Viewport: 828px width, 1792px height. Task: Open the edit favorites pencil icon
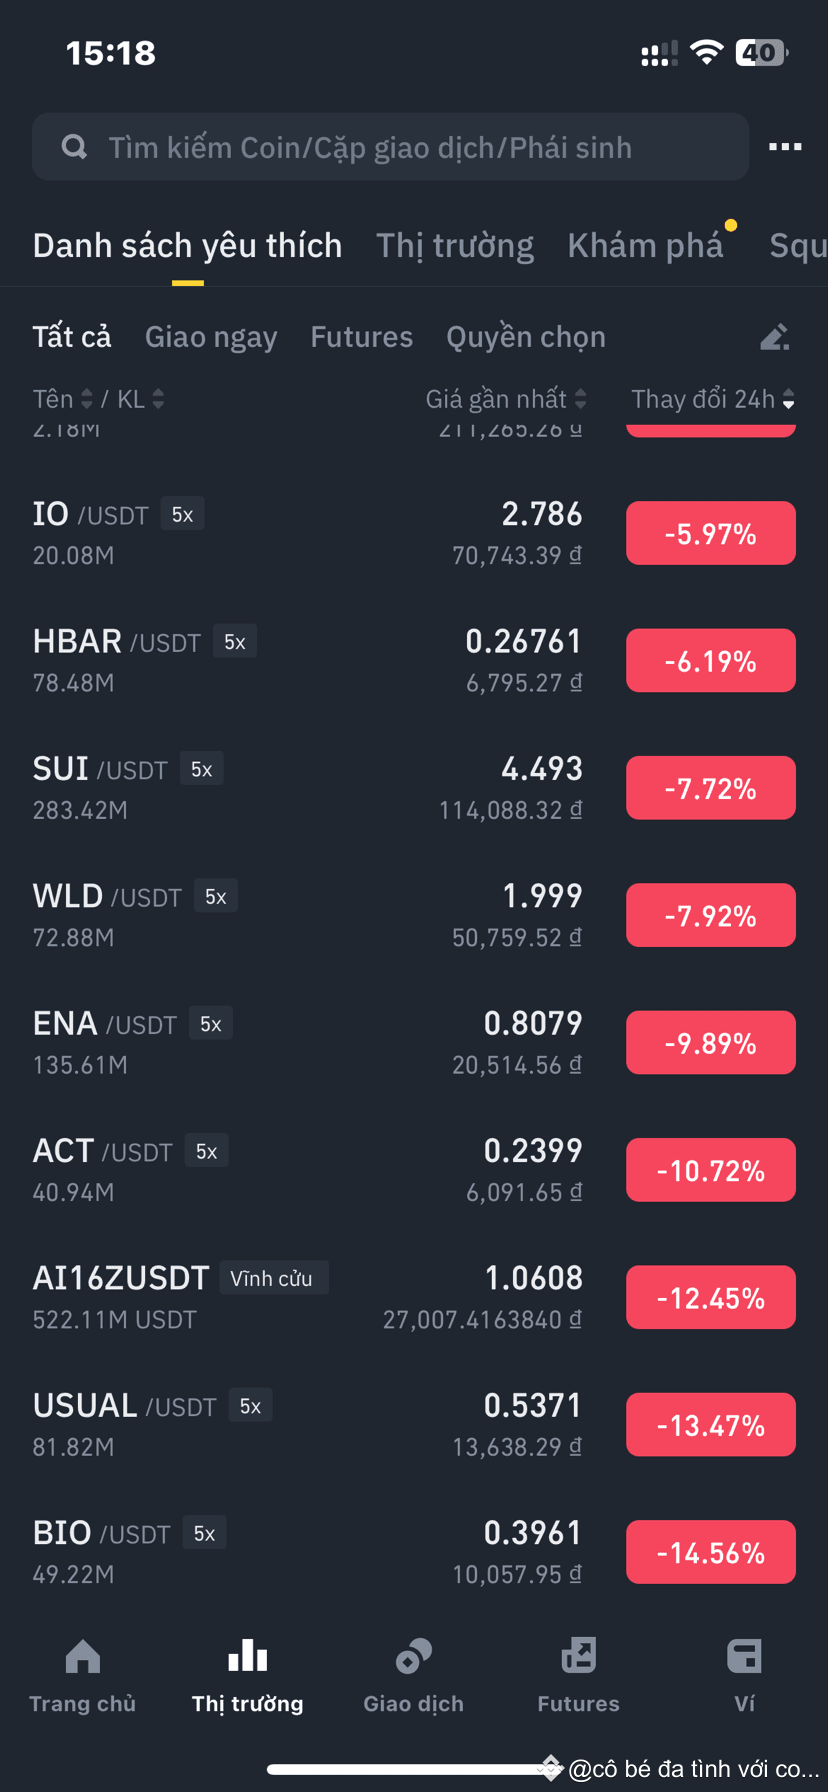[x=775, y=337]
